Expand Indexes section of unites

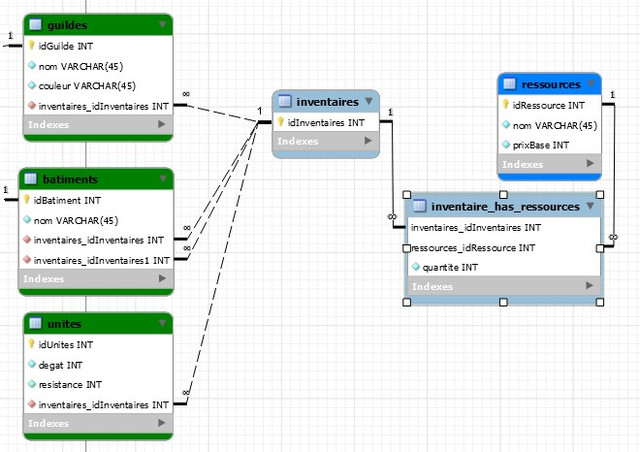pos(162,423)
